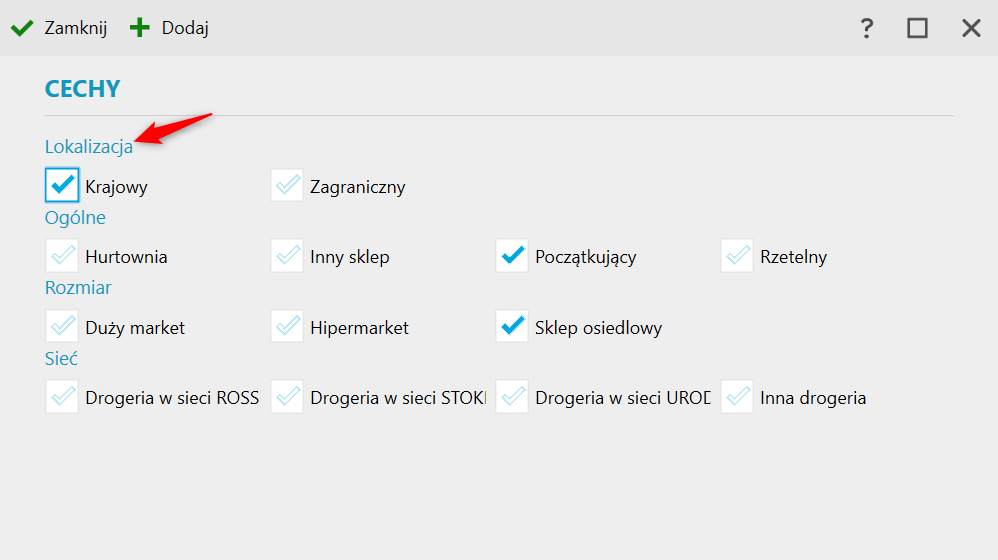Click the Lokalizacja group header link
The height and width of the screenshot is (560, 998).
click(x=89, y=147)
